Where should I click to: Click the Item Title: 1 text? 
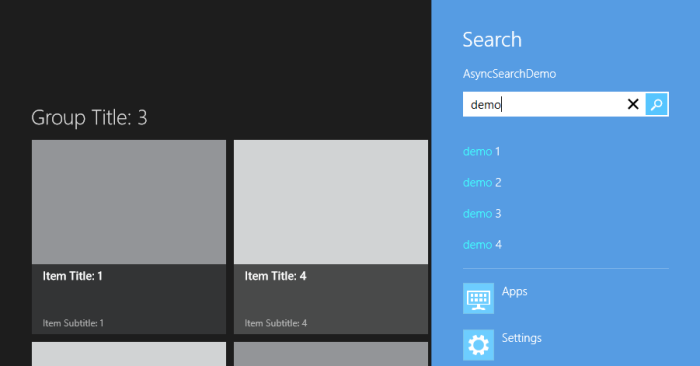(x=73, y=276)
